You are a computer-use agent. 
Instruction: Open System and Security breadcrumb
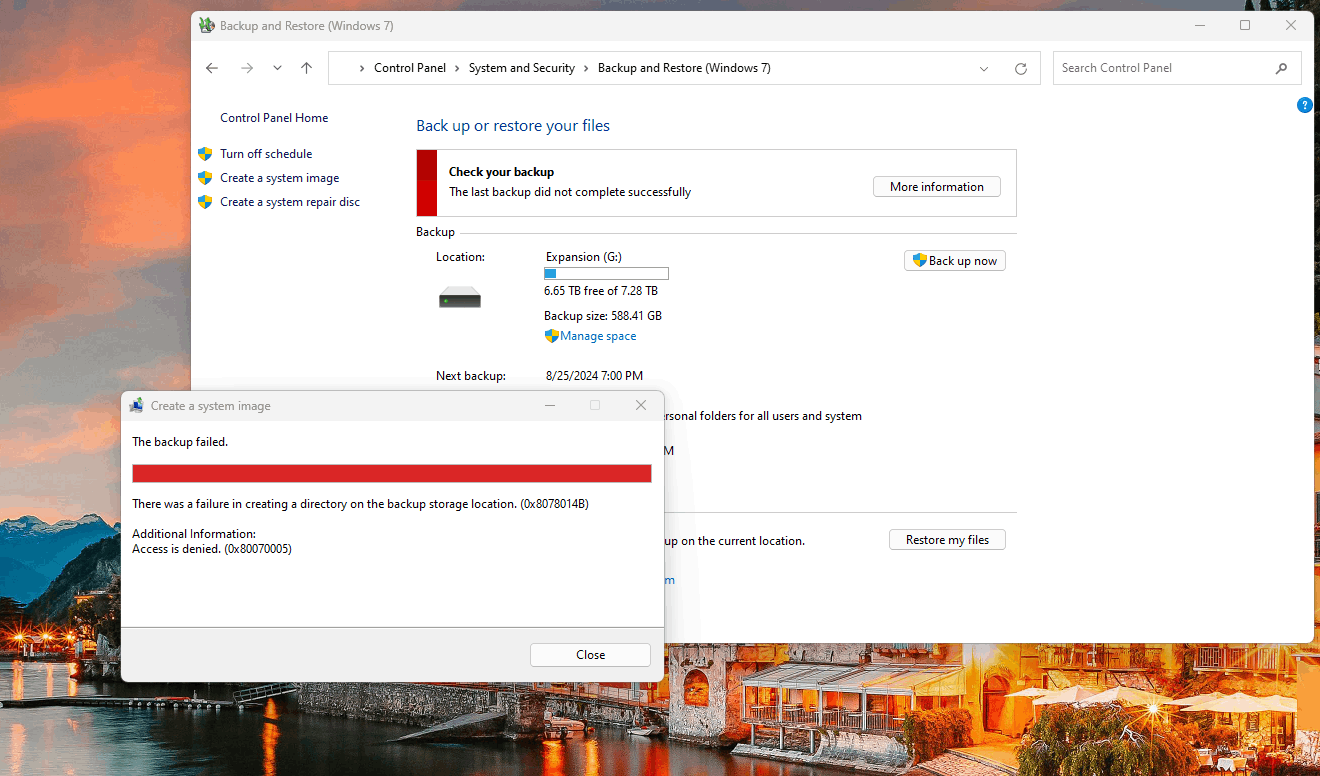522,68
